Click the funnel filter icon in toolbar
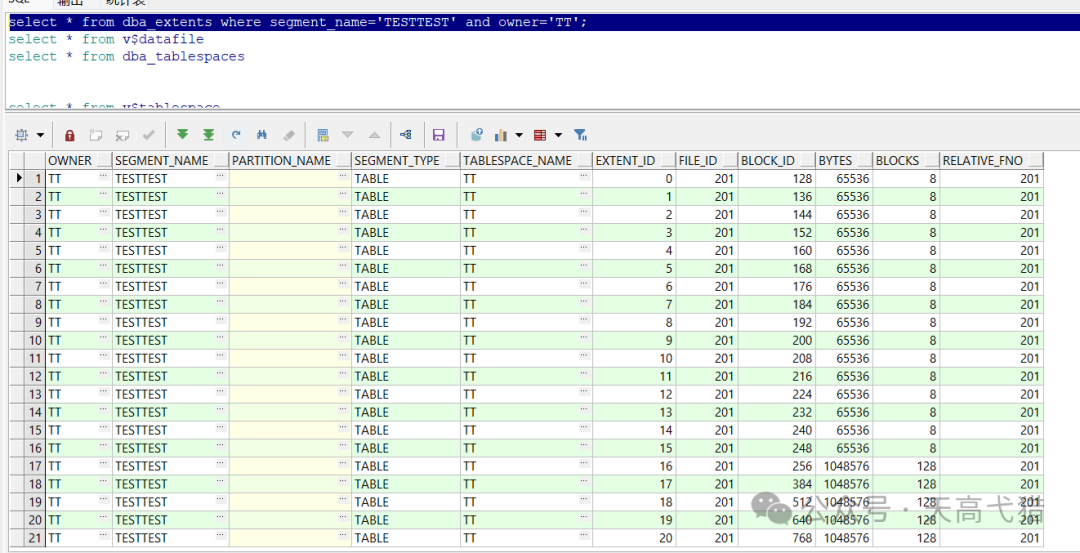This screenshot has height=553, width=1080. 580,135
